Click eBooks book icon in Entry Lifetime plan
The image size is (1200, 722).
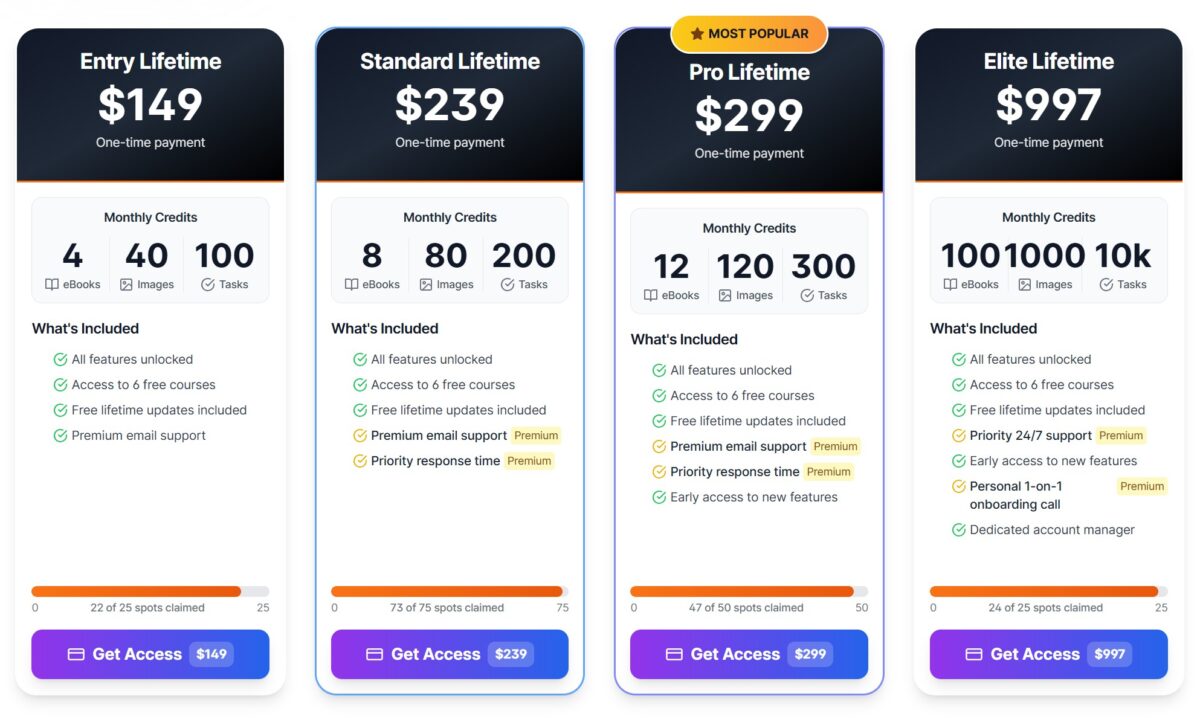tap(52, 285)
